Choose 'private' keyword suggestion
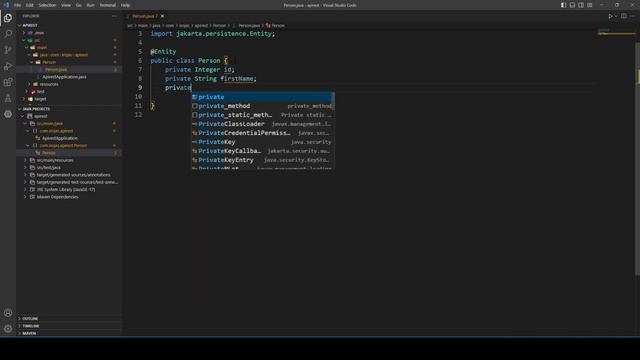 click(x=263, y=97)
